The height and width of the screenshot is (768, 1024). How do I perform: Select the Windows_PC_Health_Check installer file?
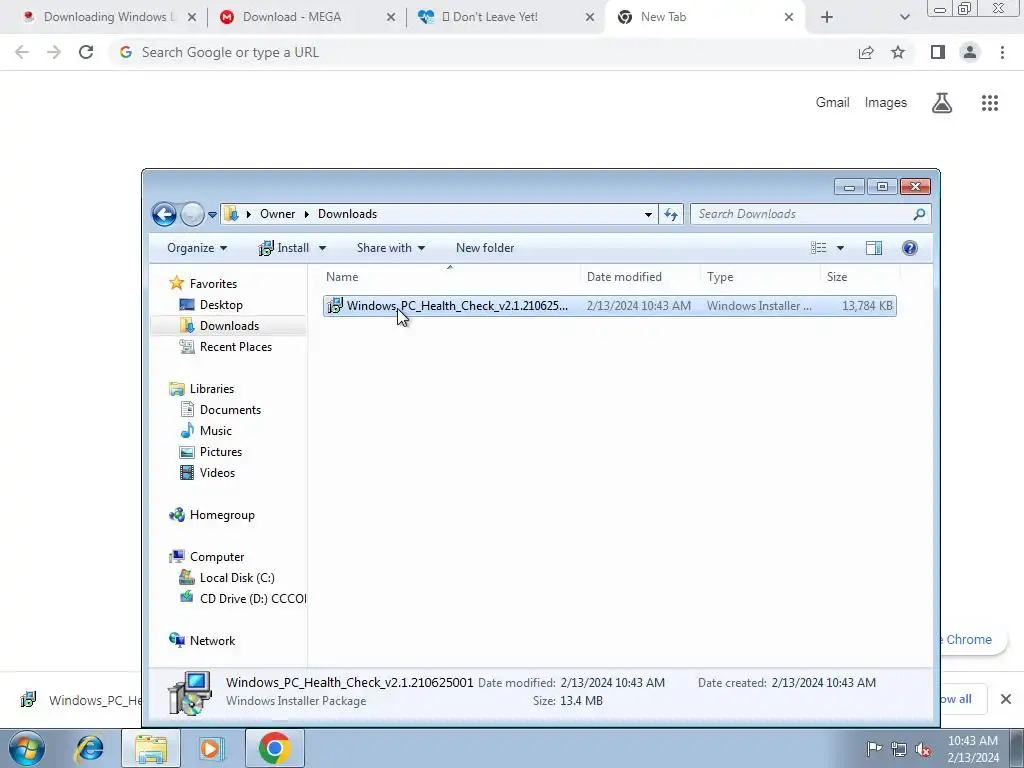609,306
